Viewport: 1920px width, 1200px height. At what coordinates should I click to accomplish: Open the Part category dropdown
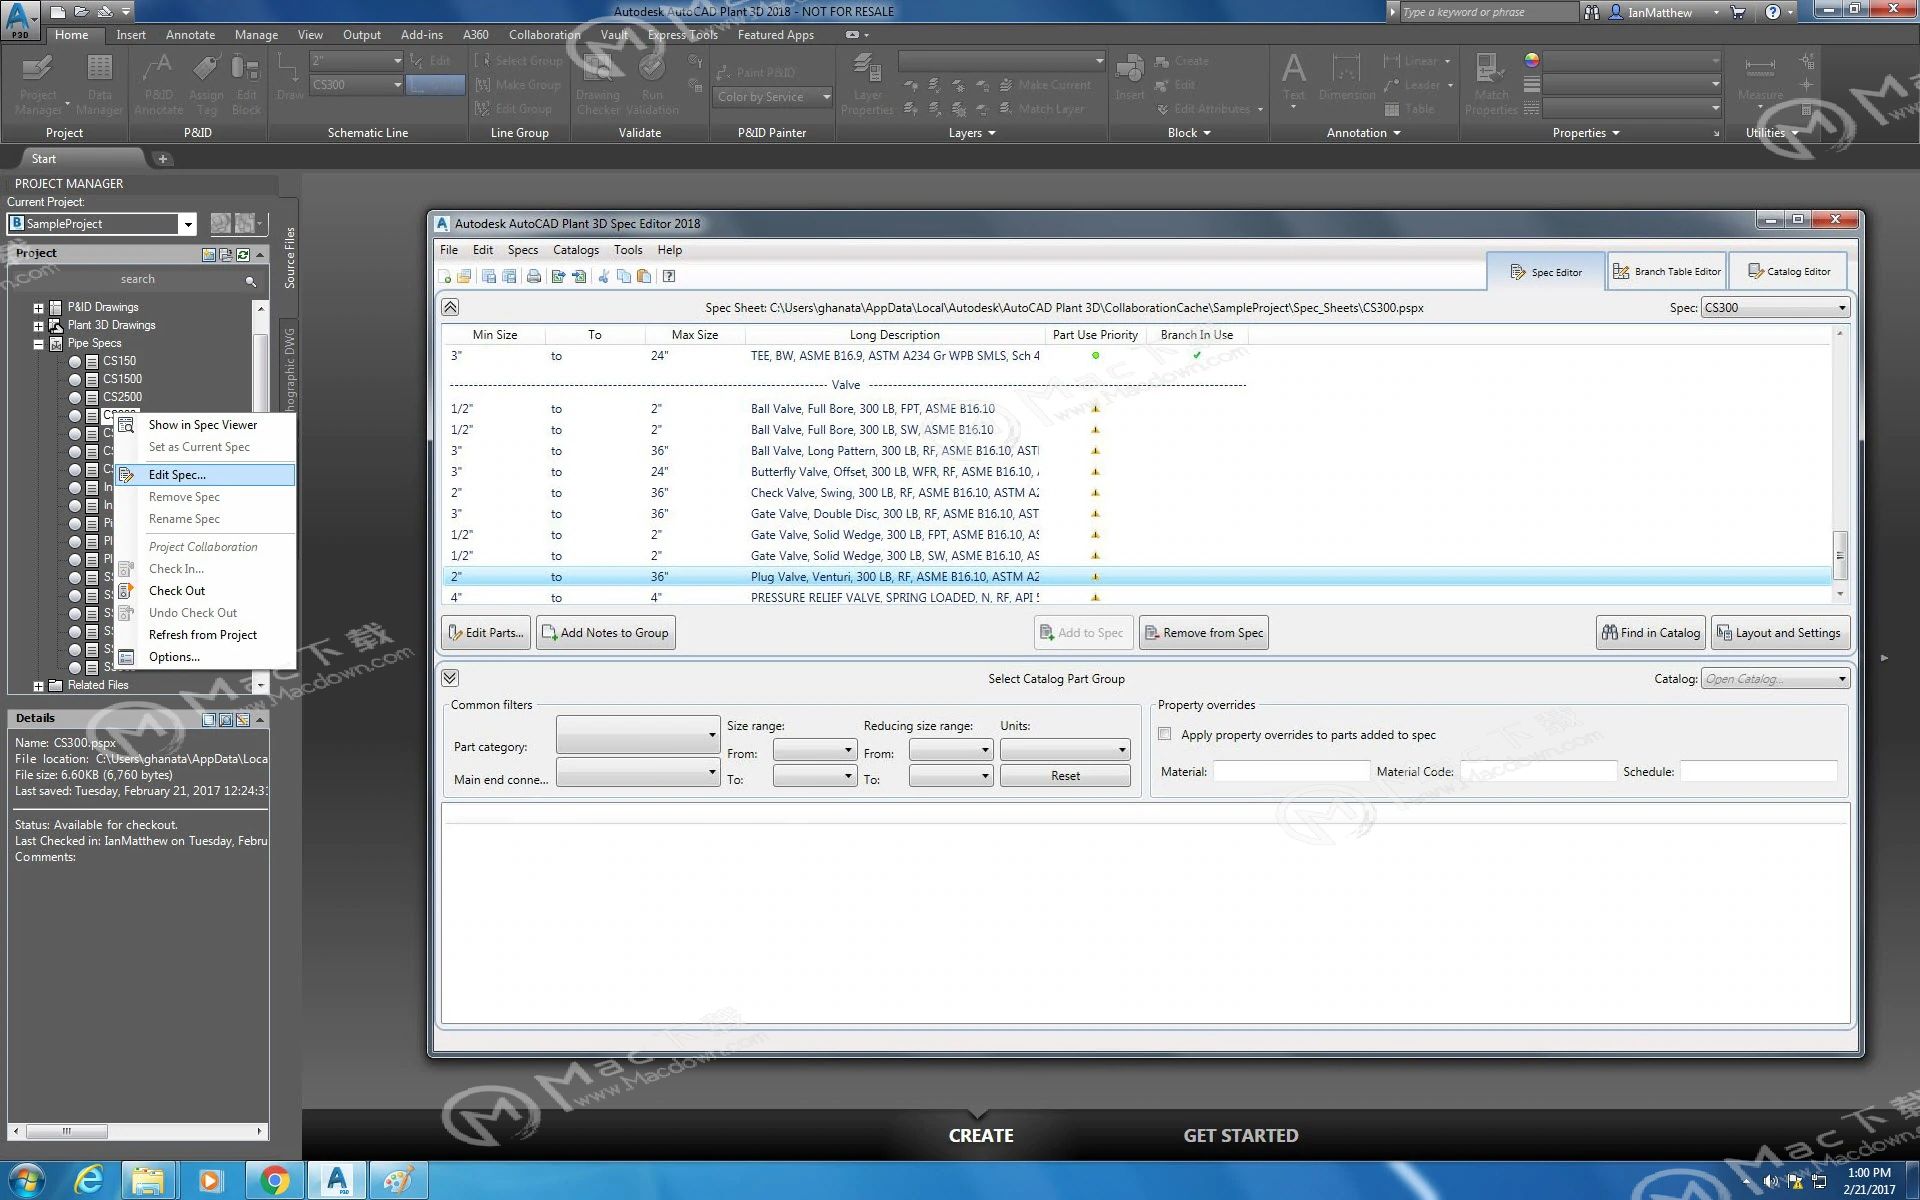[x=638, y=735]
